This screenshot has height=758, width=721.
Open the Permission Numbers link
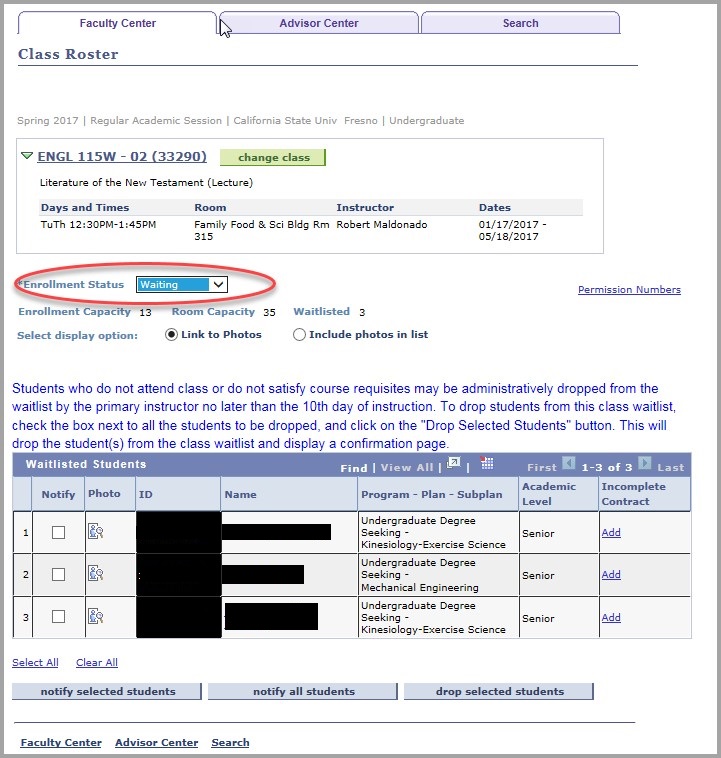pos(629,290)
